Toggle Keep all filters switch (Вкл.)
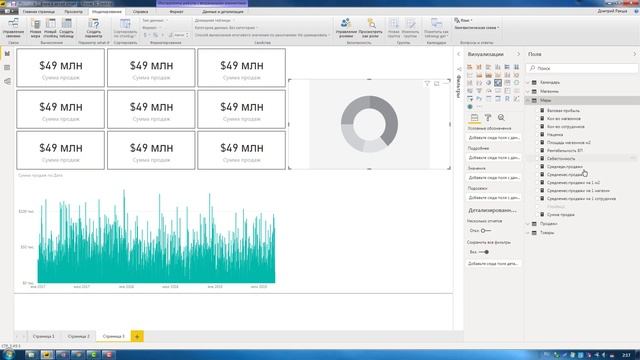The width and height of the screenshot is (640, 360). pyautogui.click(x=484, y=252)
